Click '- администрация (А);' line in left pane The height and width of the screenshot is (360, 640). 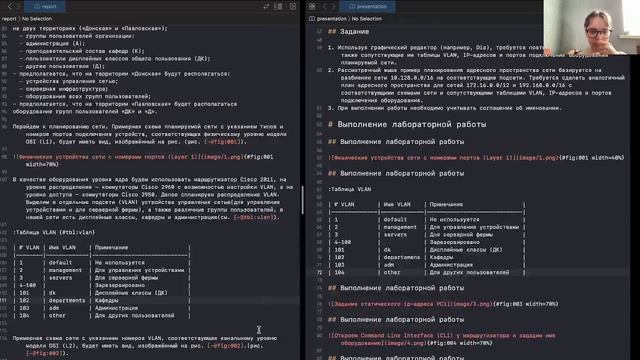coord(51,43)
